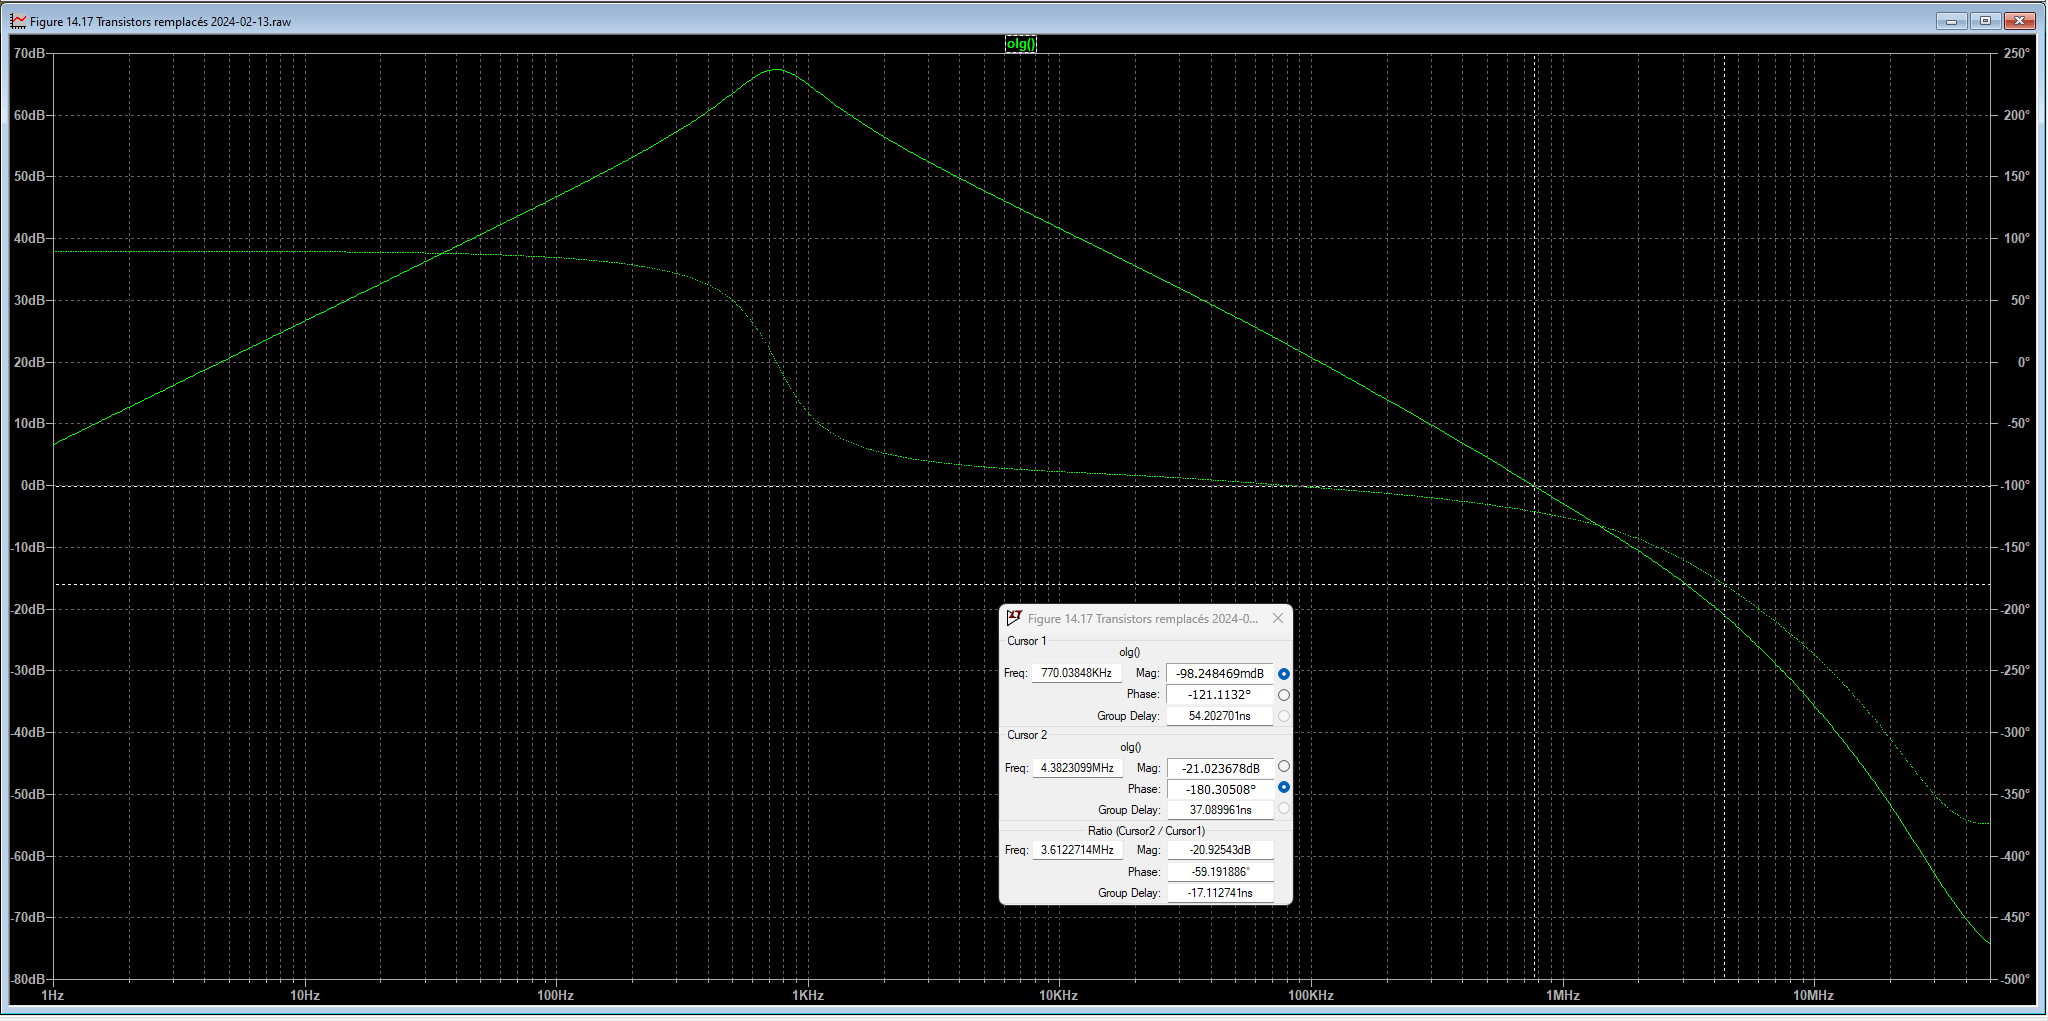Viewport: 2048px width, 1021px height.
Task: Minimize the waveform .raw window
Action: point(1951,21)
